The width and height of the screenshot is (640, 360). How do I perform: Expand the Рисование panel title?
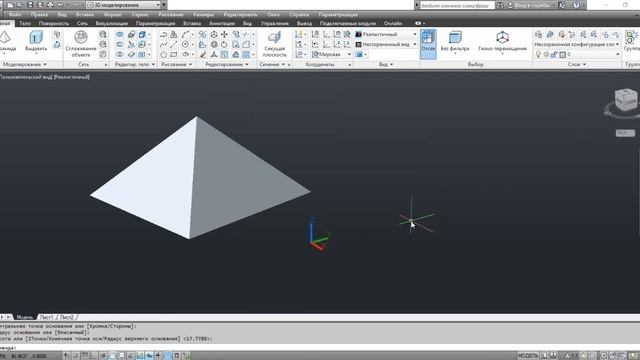point(176,64)
